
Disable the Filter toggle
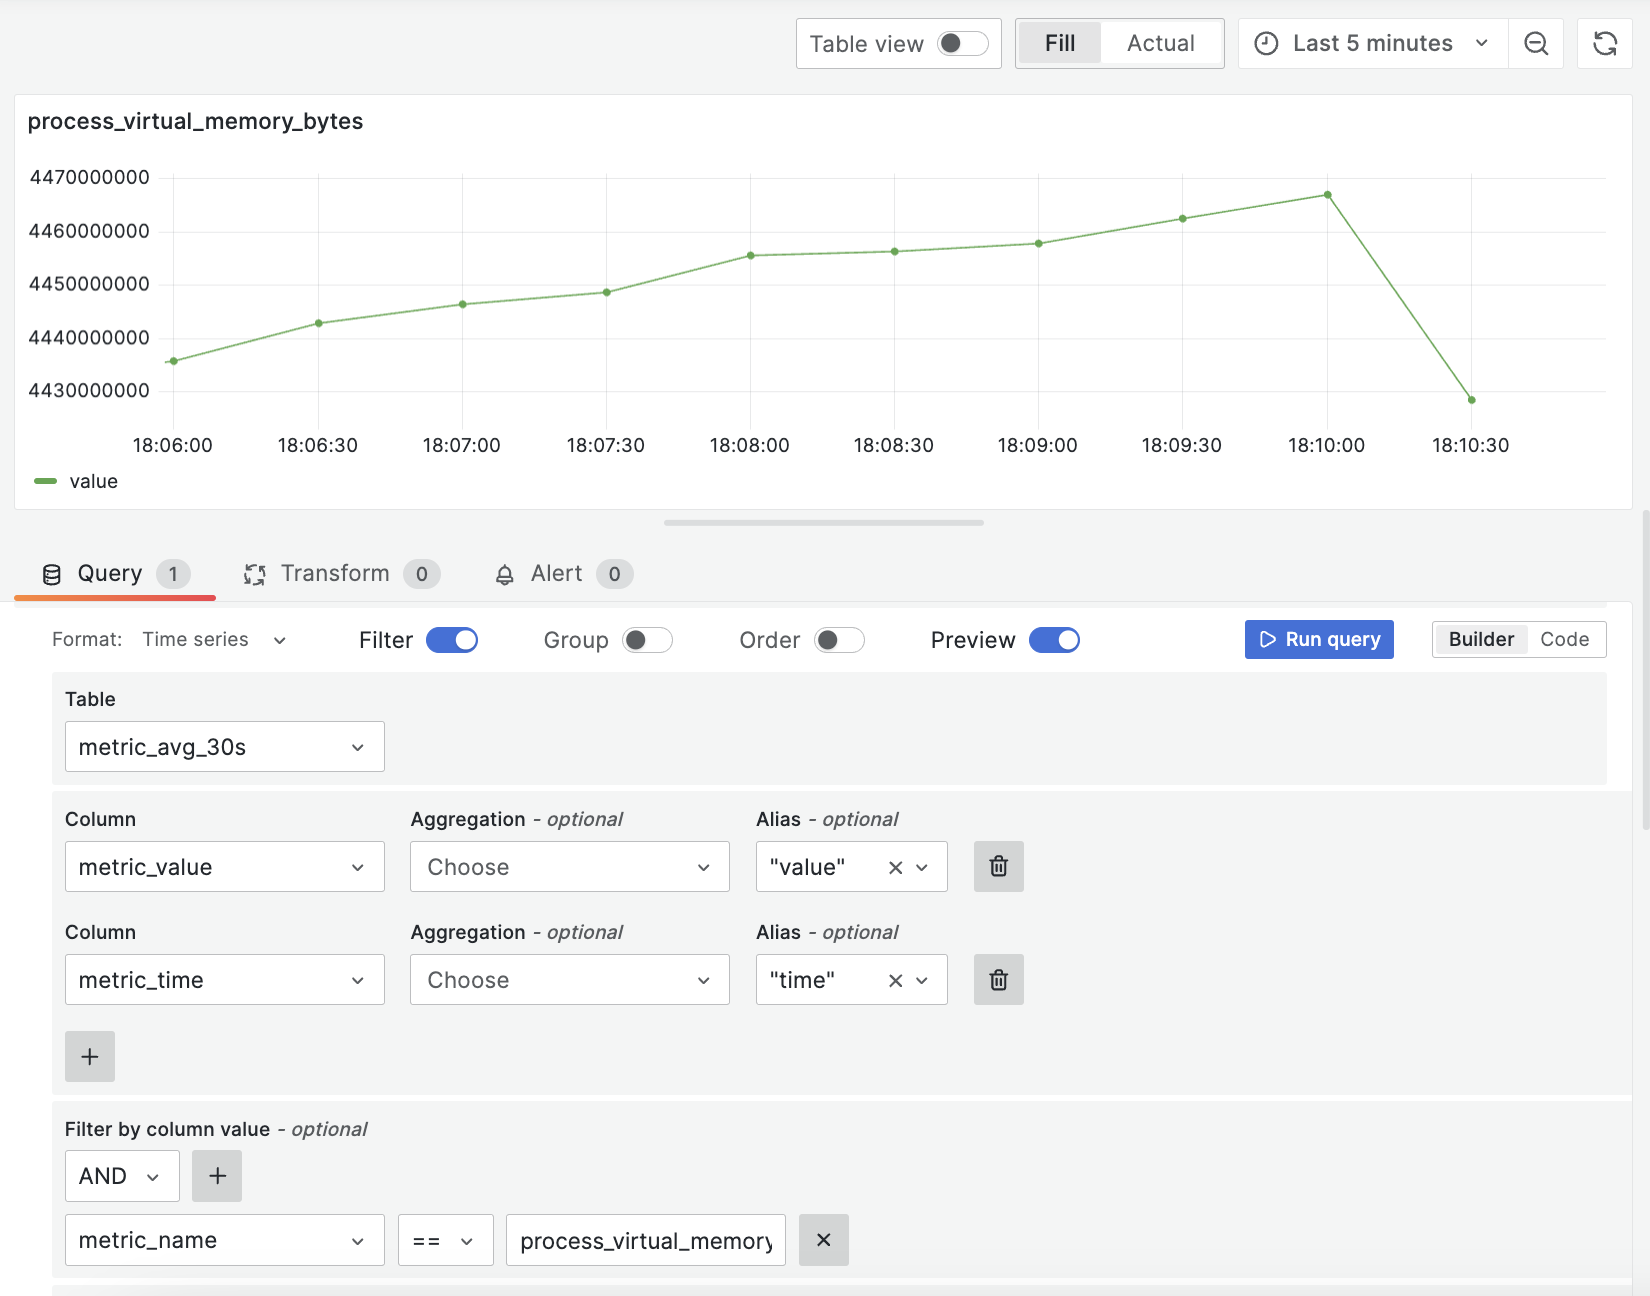click(452, 640)
